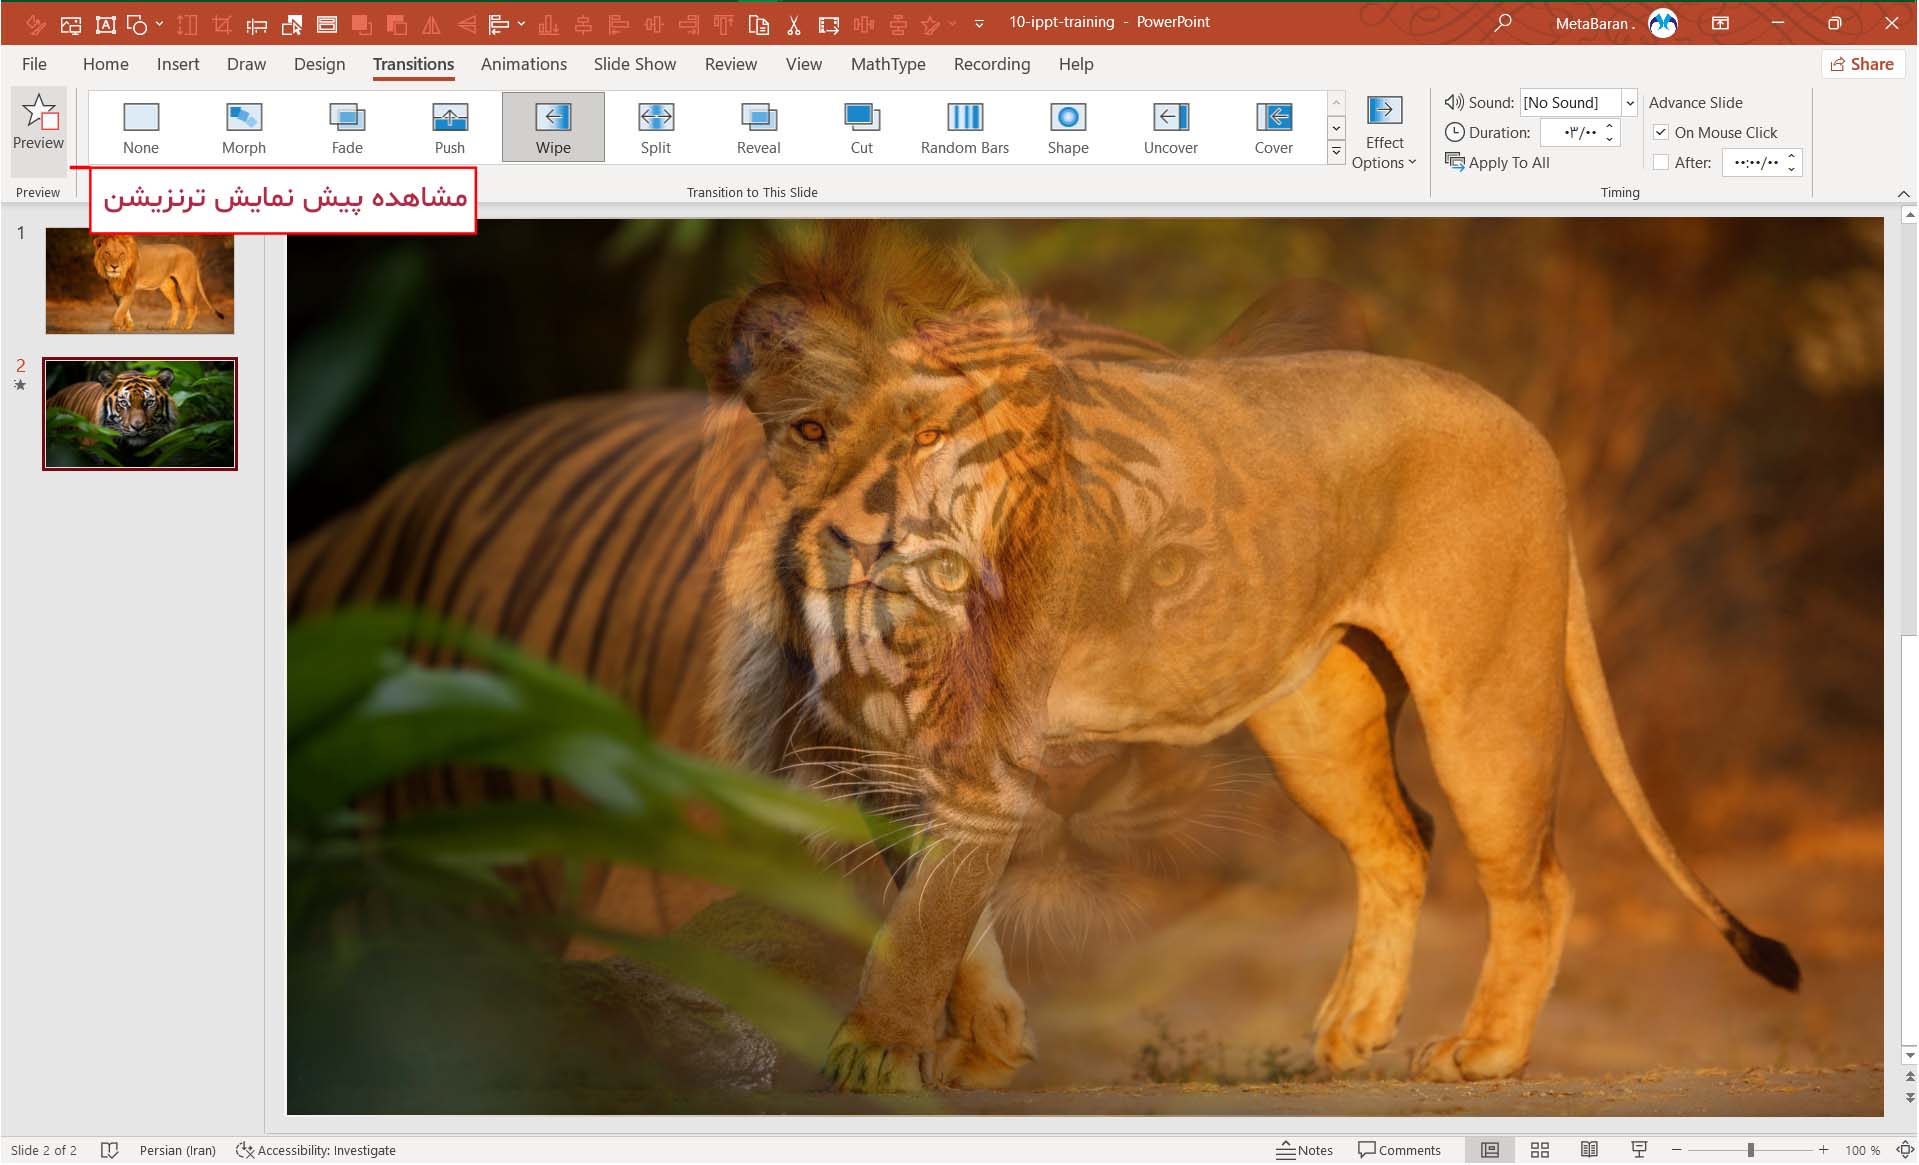The height and width of the screenshot is (1165, 1919).
Task: Set transition to None
Action: point(141,127)
